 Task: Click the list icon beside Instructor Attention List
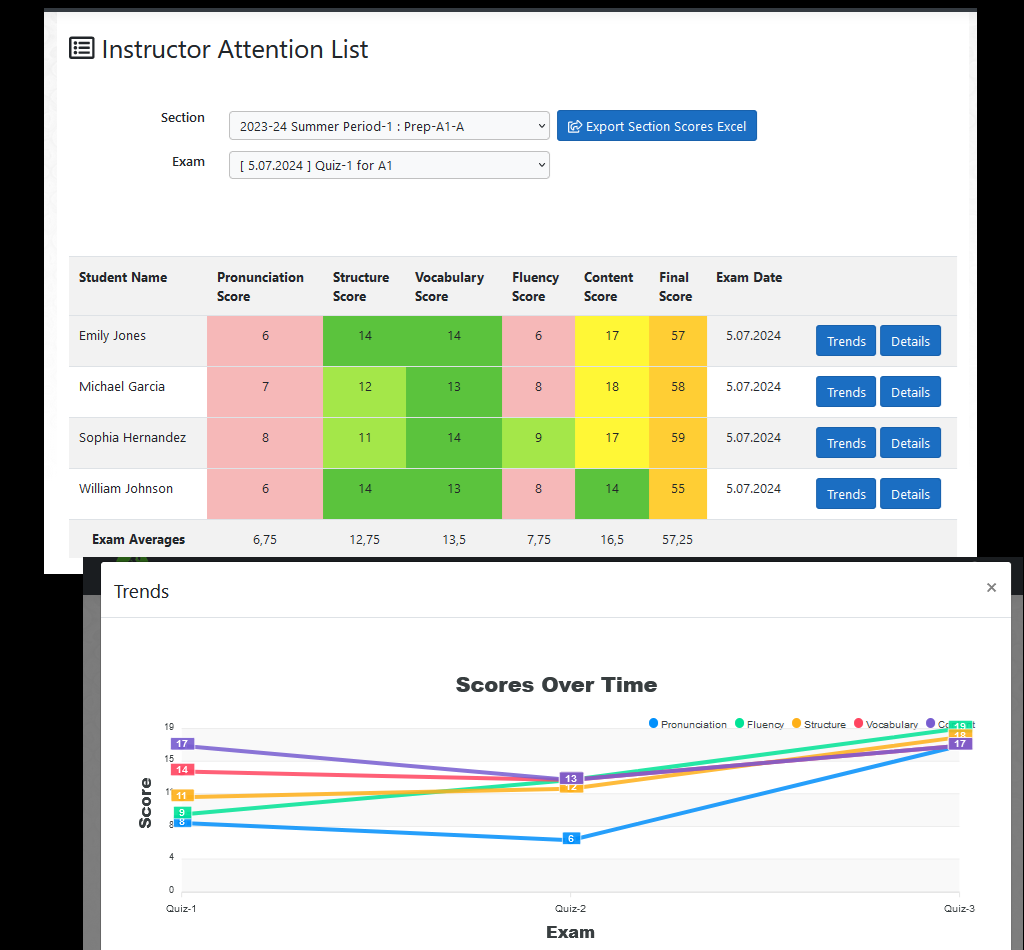click(82, 48)
